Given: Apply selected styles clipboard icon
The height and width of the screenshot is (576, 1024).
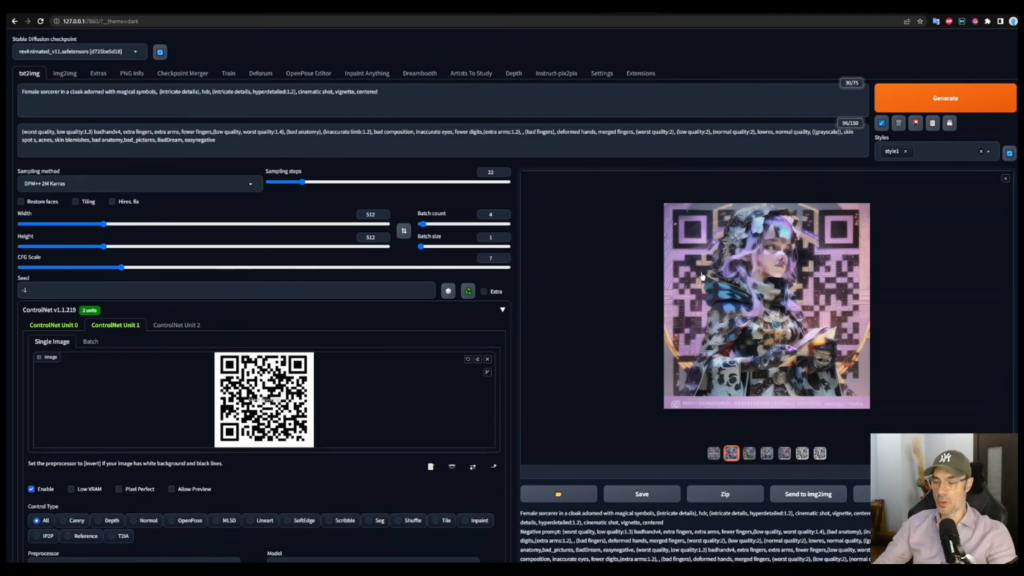Looking at the screenshot, I should coord(933,123).
